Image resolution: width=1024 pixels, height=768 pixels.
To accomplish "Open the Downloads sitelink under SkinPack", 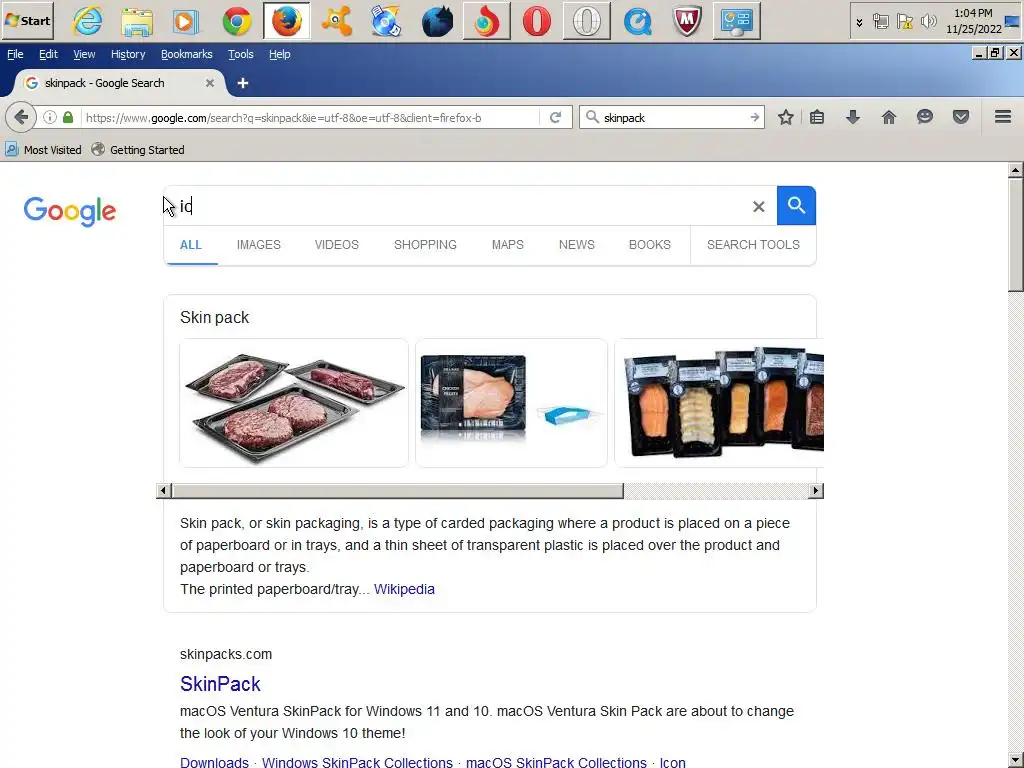I will [x=214, y=762].
